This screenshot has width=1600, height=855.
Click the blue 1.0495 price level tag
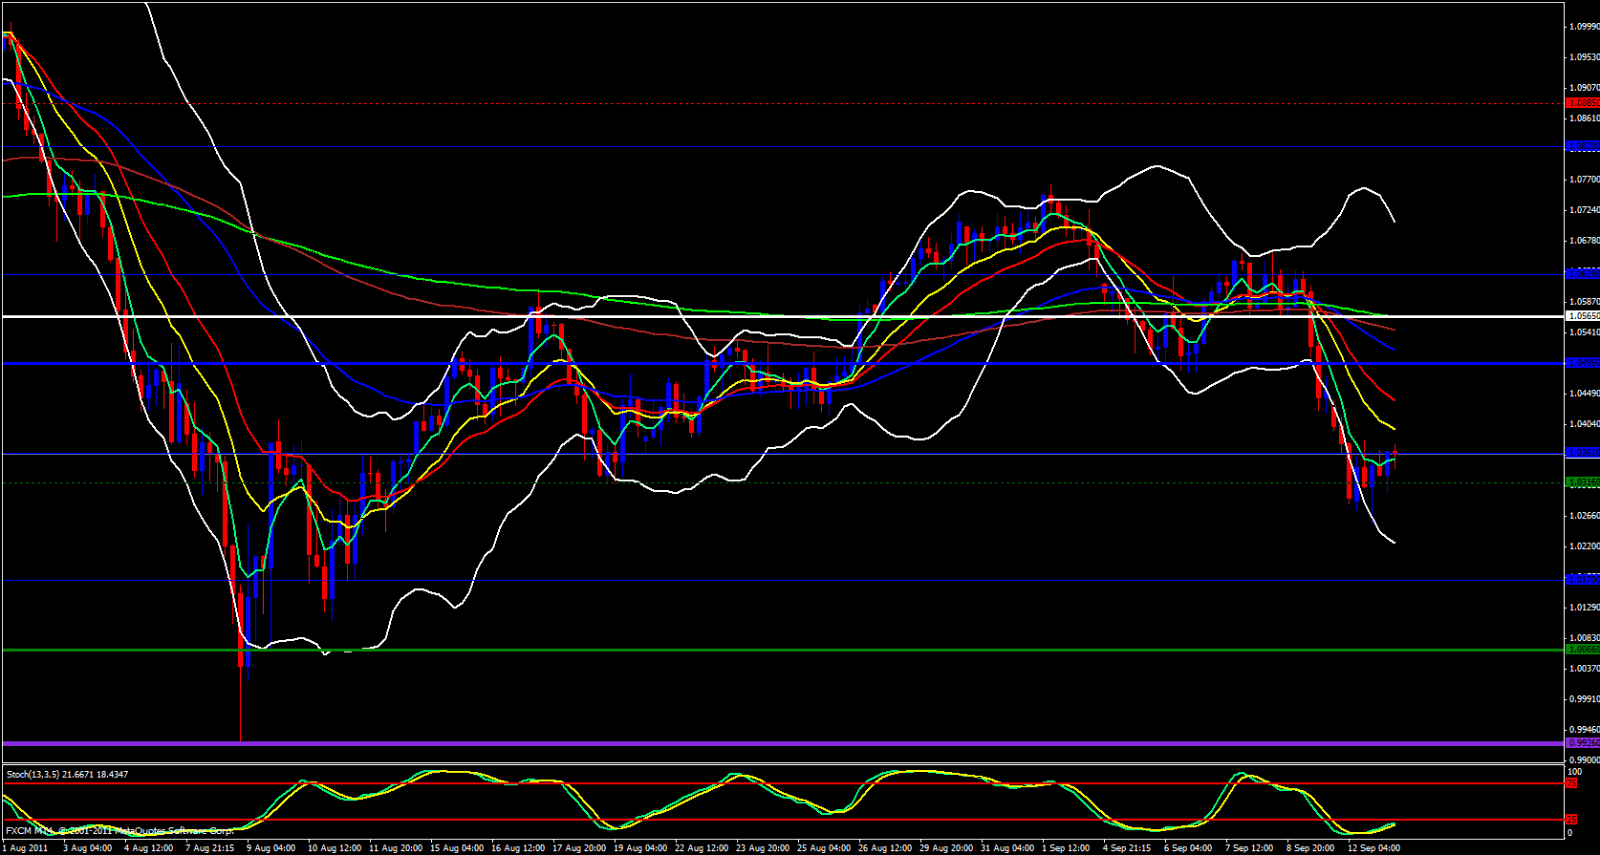point(1583,363)
